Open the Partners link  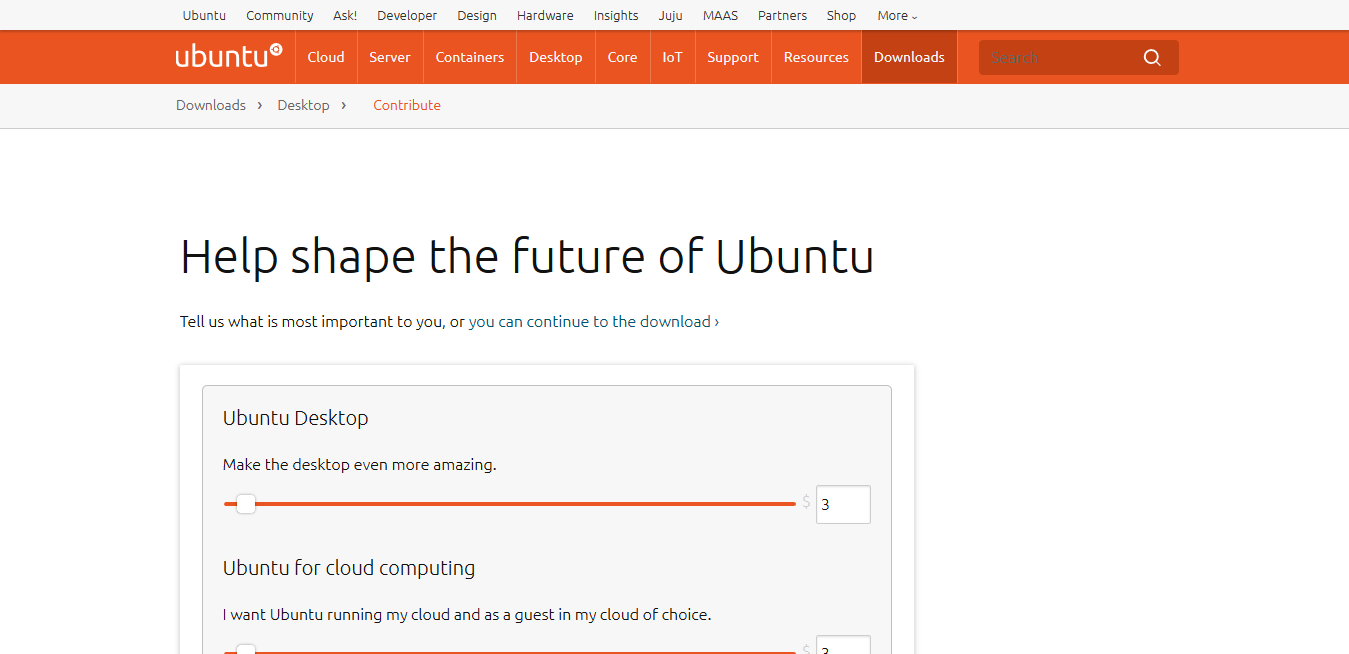(x=782, y=15)
